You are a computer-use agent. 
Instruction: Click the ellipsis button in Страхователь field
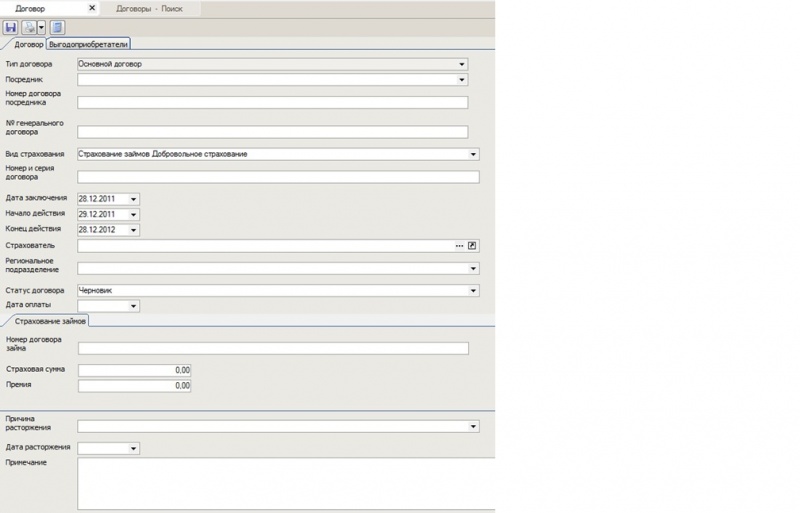(x=459, y=245)
